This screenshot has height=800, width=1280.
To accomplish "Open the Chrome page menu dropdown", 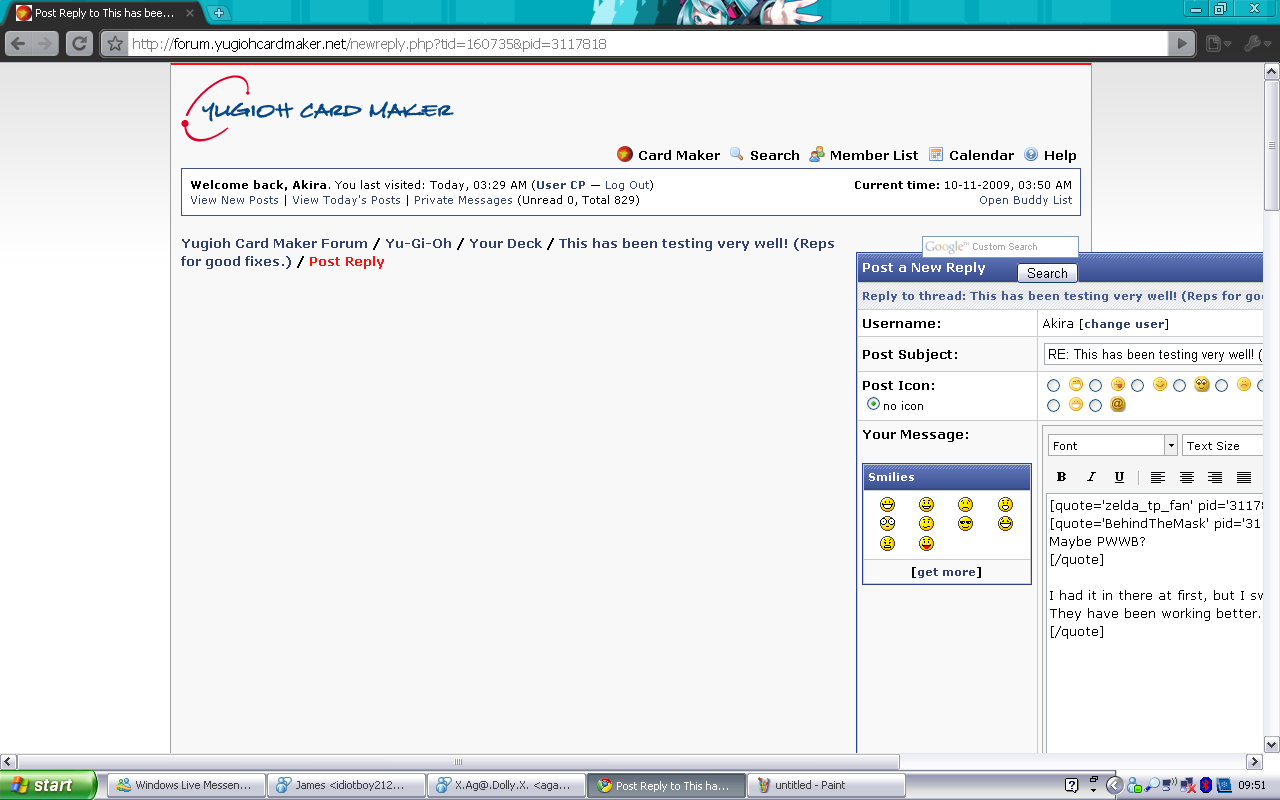I will pos(1216,44).
